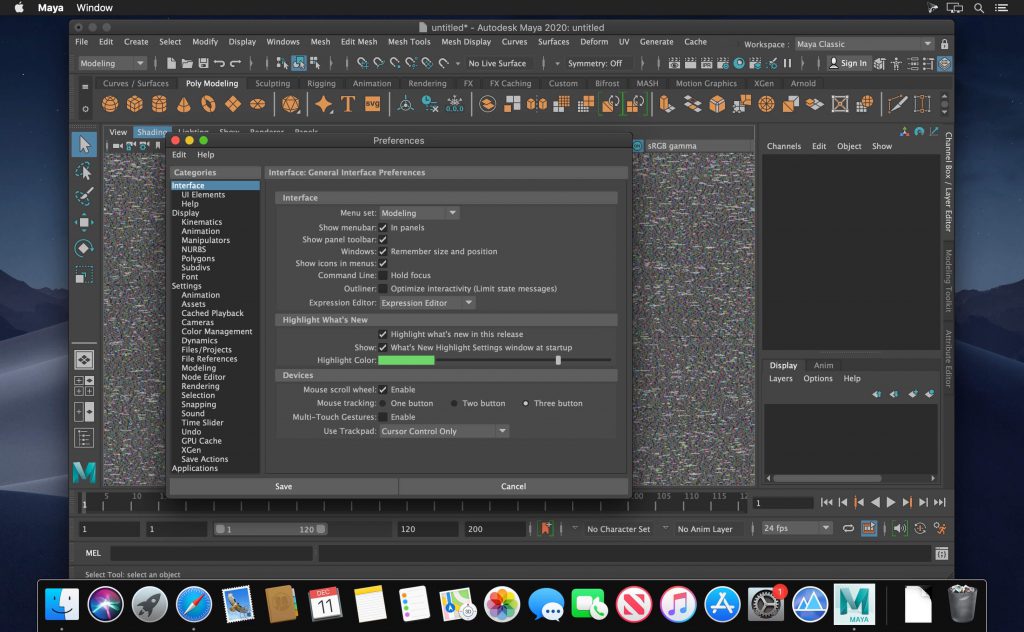Create an SVG object from the shelf
The image size is (1024, 632).
[x=371, y=103]
